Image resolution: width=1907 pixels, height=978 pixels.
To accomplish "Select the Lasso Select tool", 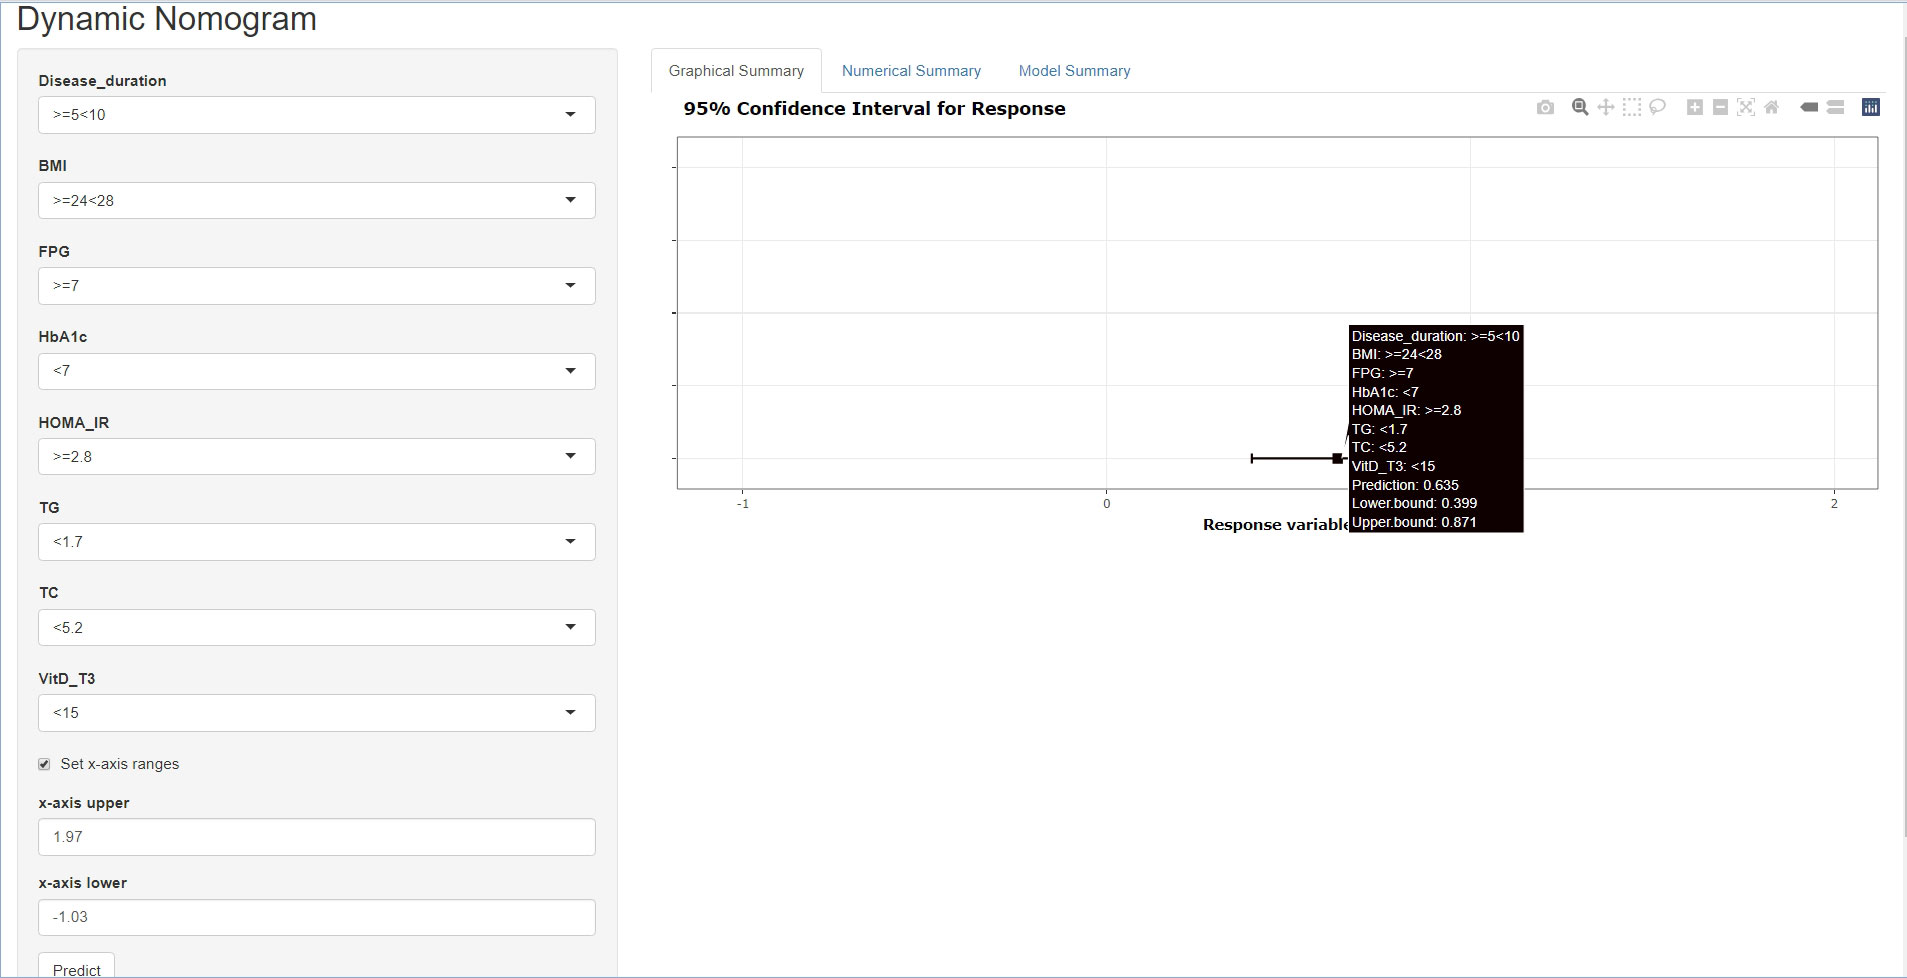I will click(1657, 107).
